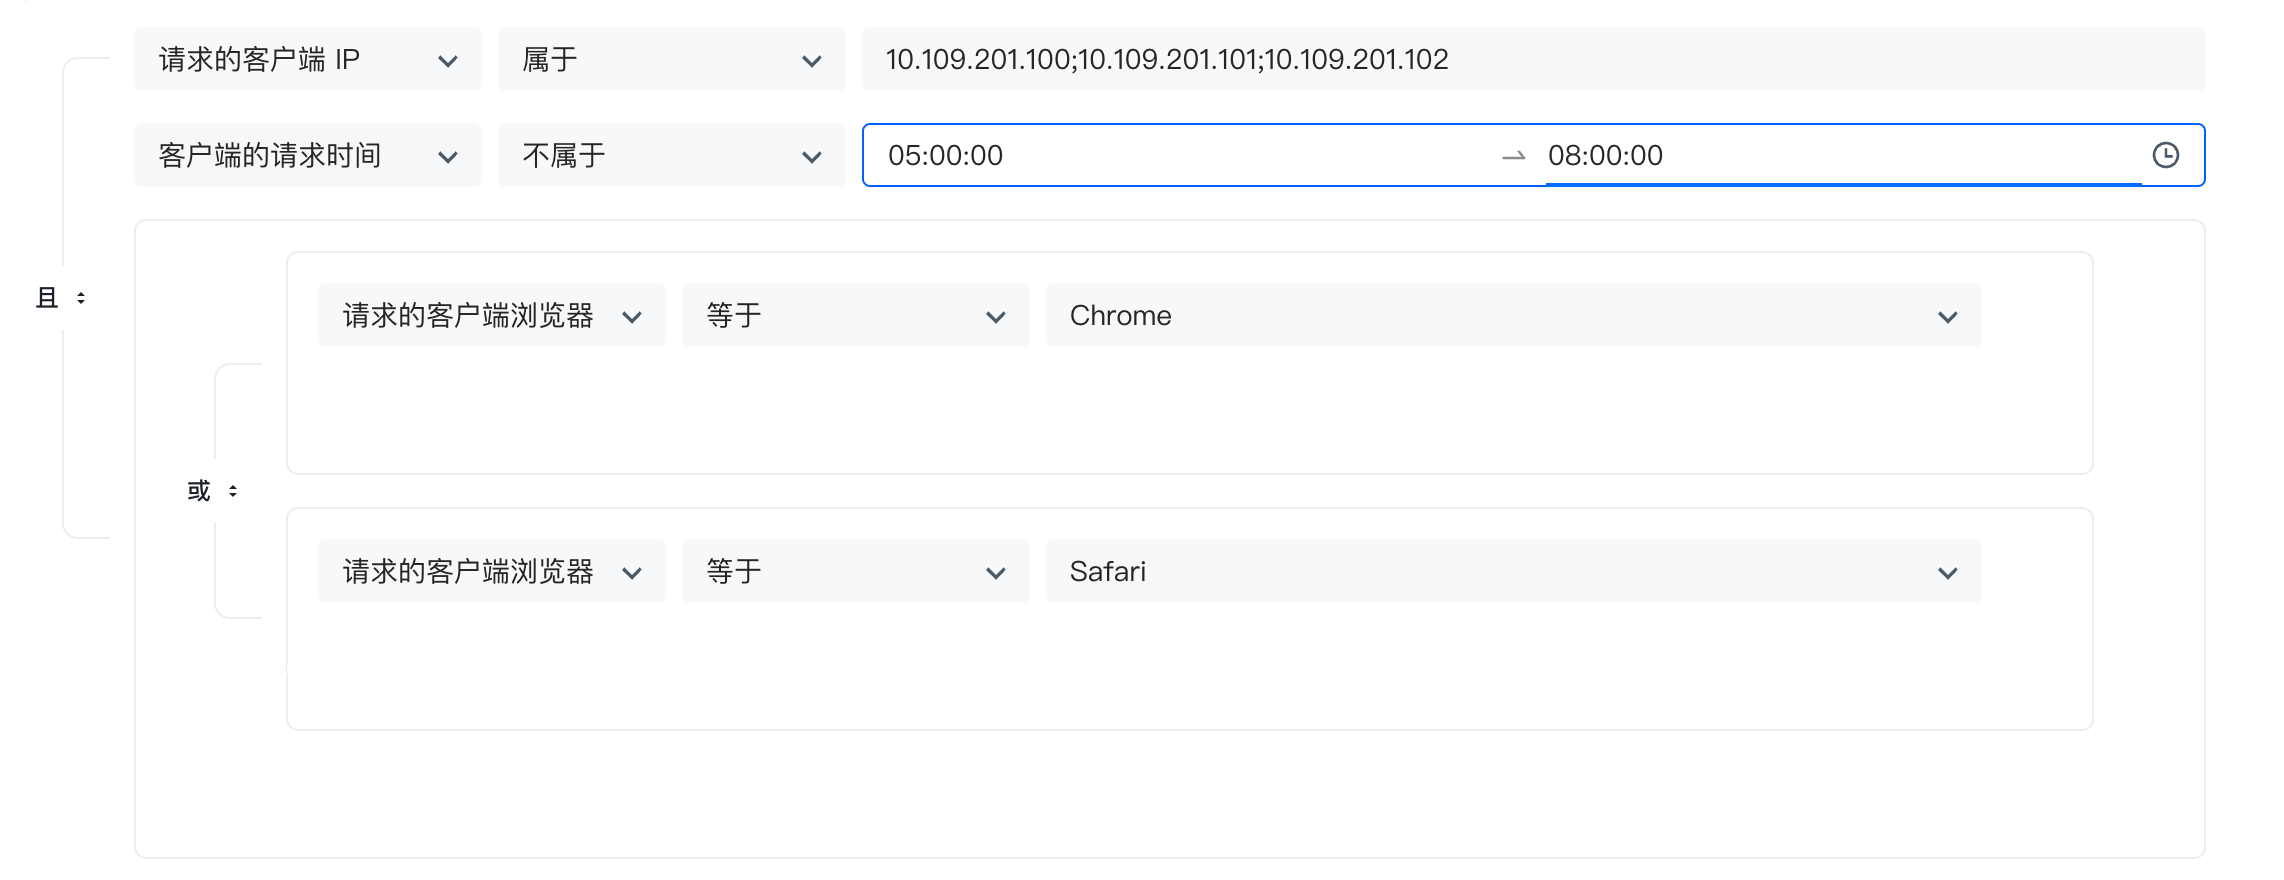Toggle the outer 且 logic operator

pyautogui.click(x=61, y=298)
